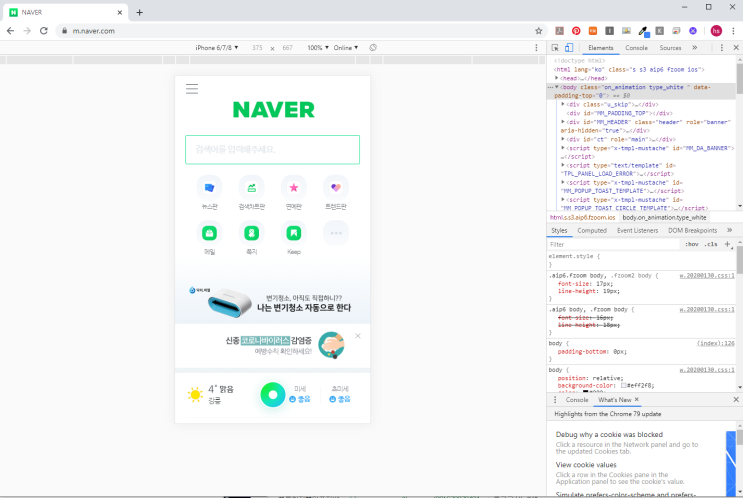Reload the m.naver.com page
Image resolution: width=743 pixels, height=498 pixels.
click(44, 31)
